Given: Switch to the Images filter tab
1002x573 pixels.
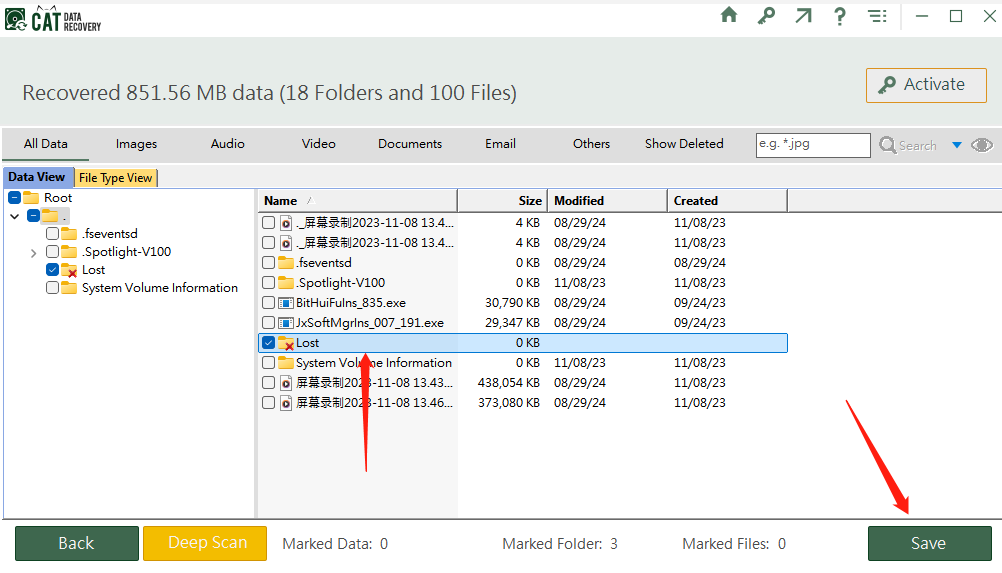Looking at the screenshot, I should pyautogui.click(x=136, y=144).
